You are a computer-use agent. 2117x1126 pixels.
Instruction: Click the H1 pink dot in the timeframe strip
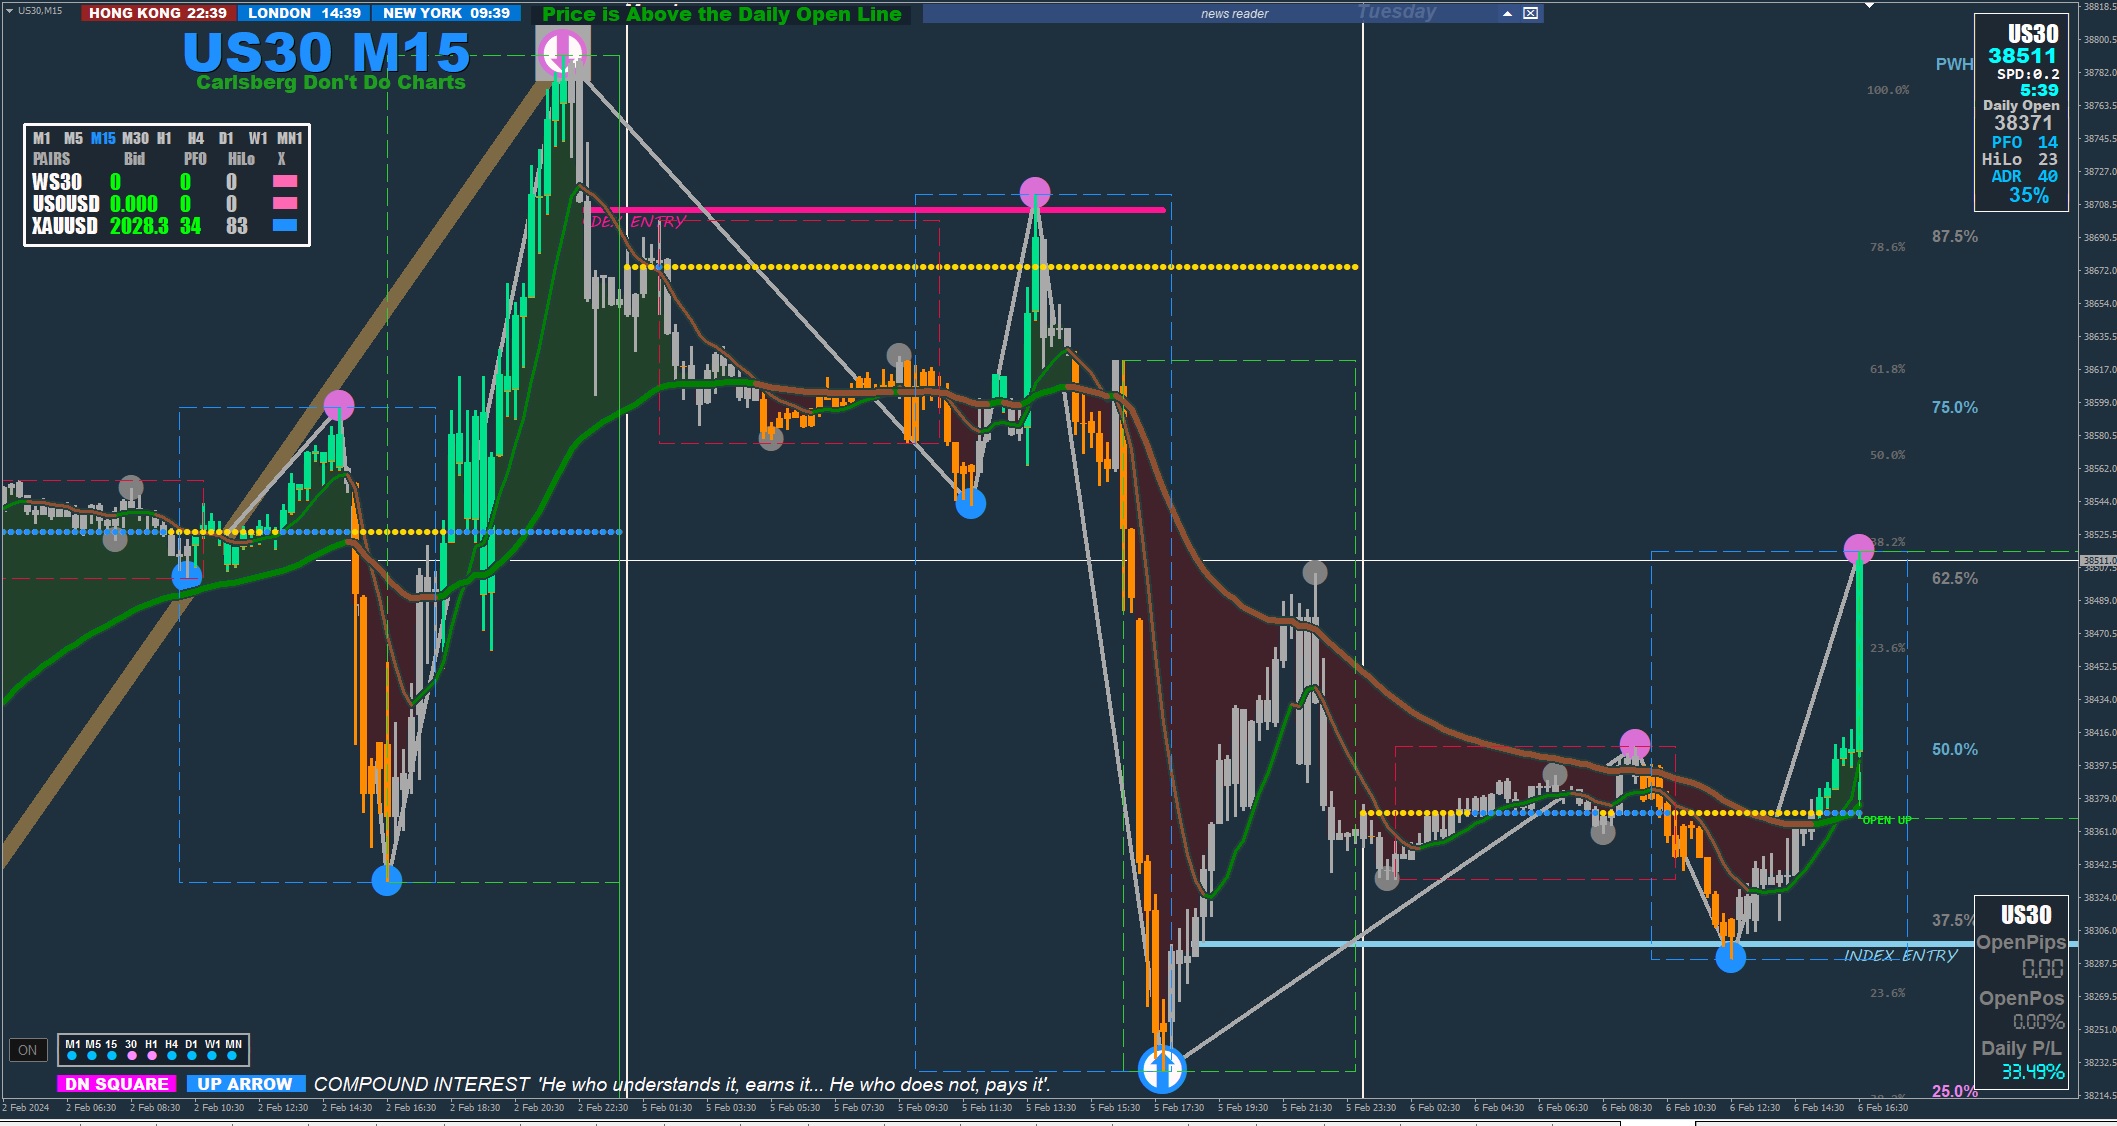(152, 1056)
